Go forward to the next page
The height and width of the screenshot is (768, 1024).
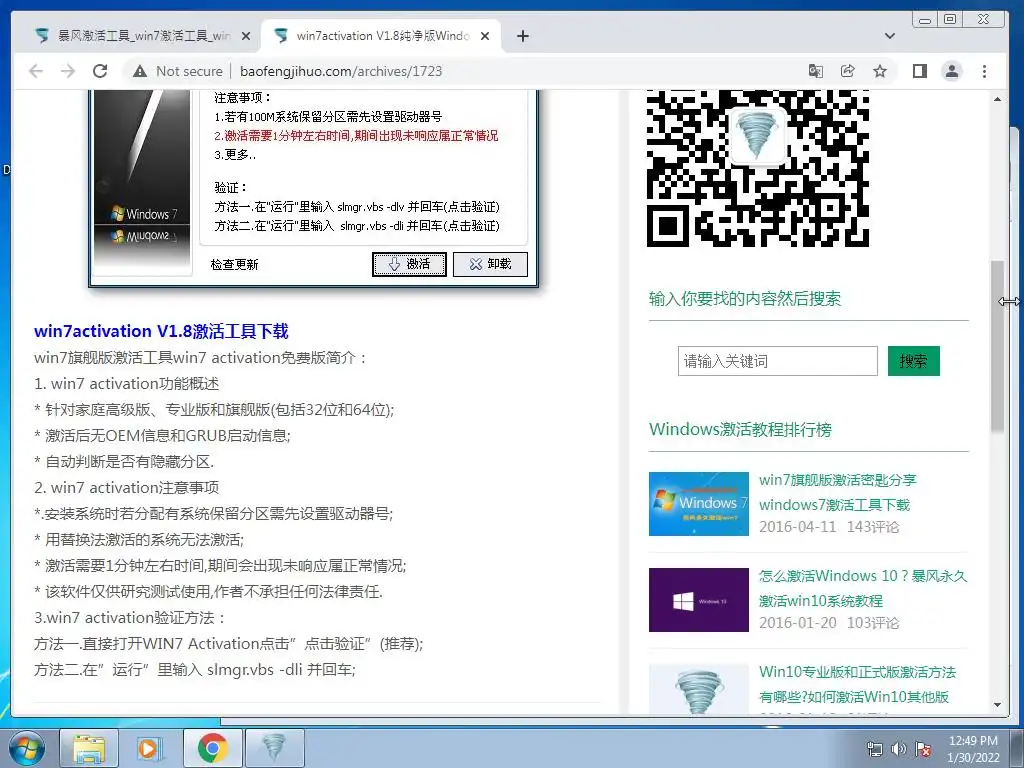(68, 71)
